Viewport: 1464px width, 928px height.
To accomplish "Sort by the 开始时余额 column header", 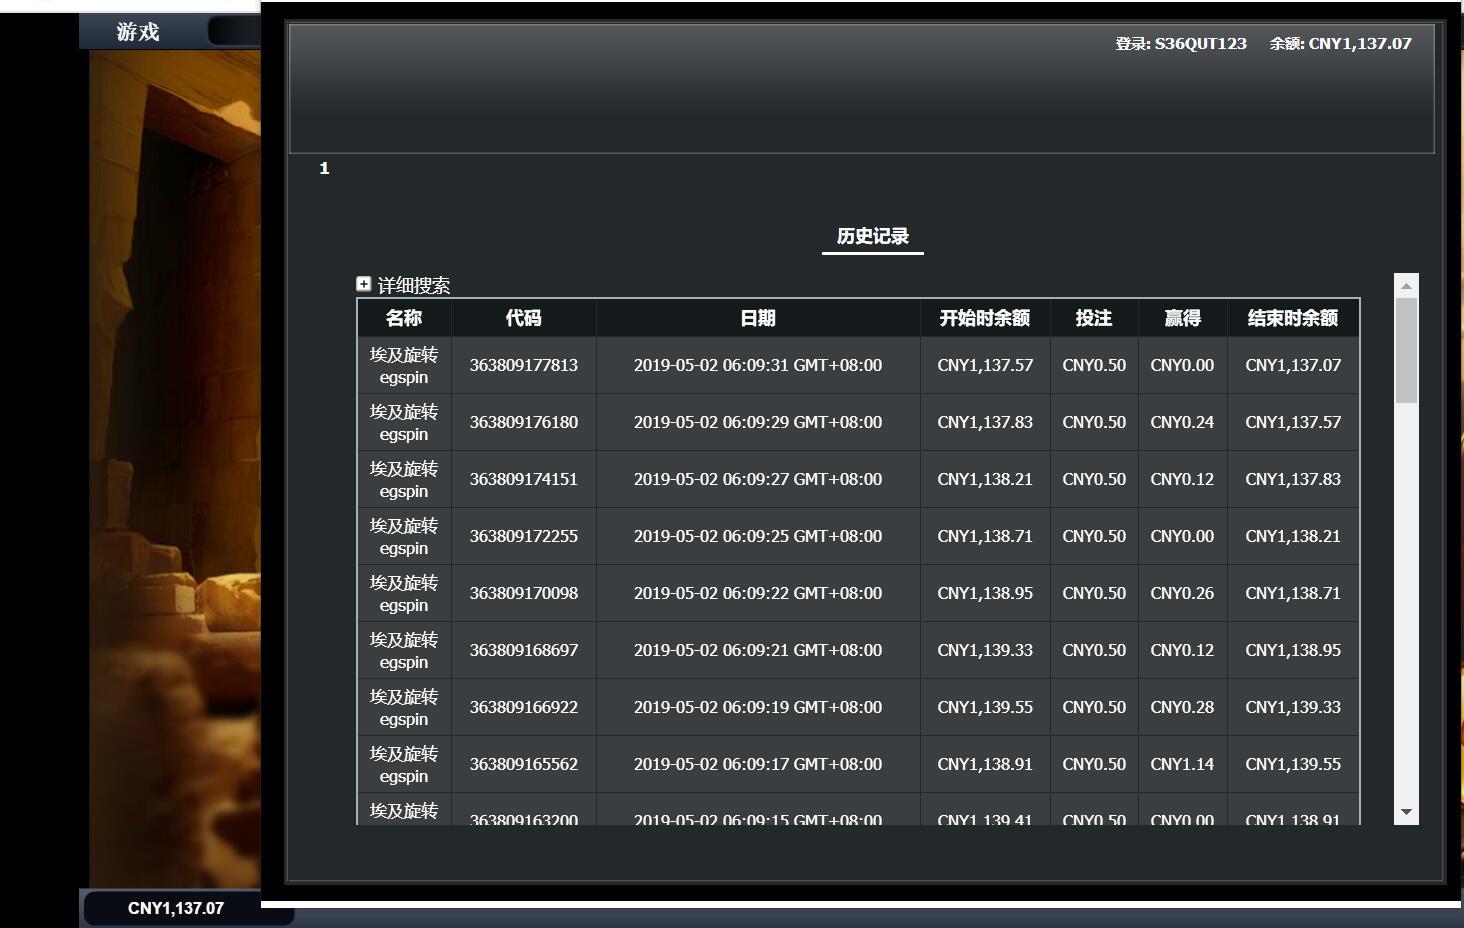I will [985, 318].
